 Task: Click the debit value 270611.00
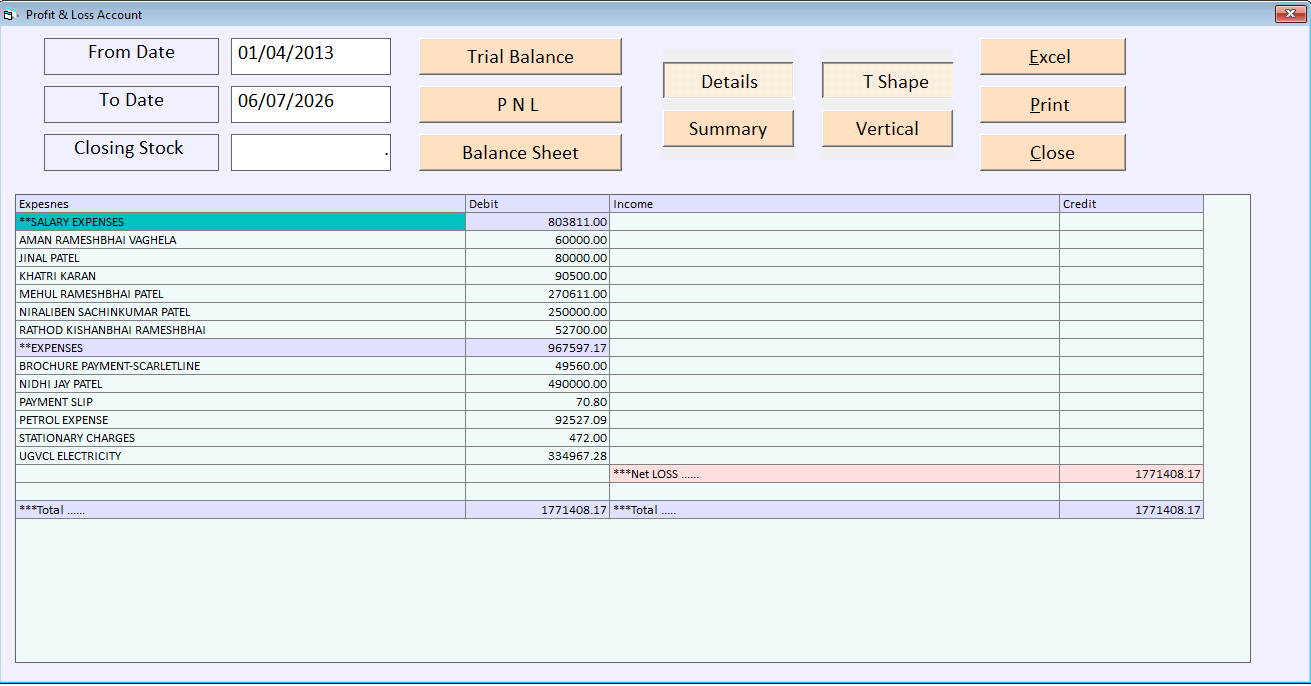pos(538,294)
